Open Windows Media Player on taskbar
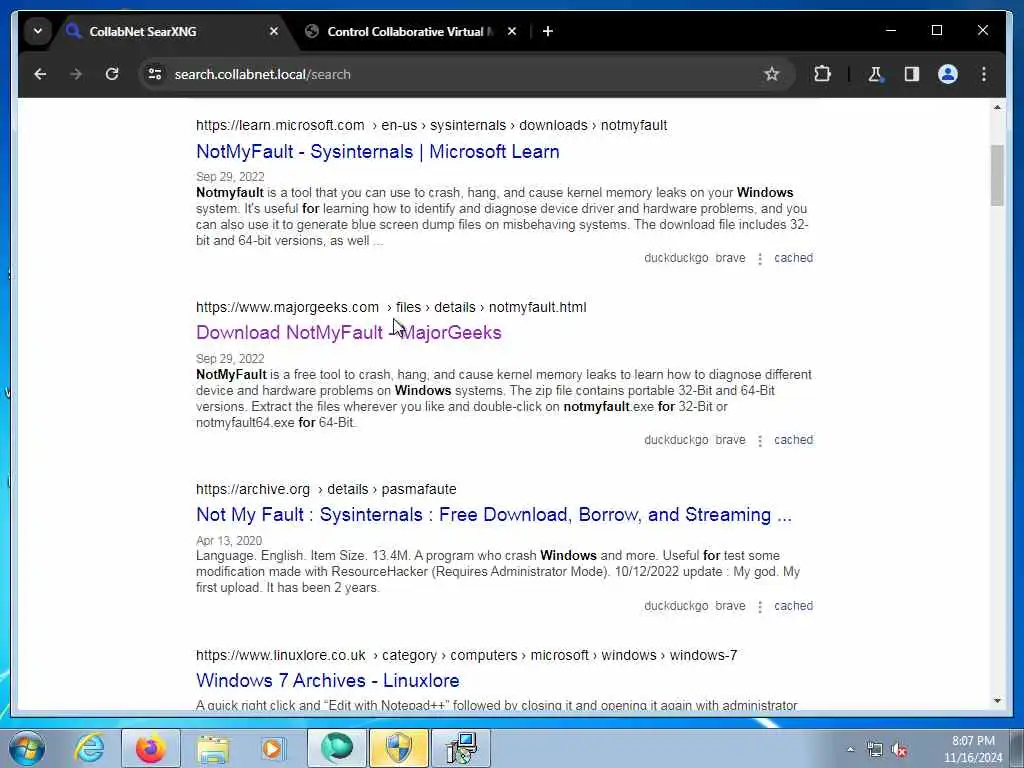 pyautogui.click(x=272, y=748)
